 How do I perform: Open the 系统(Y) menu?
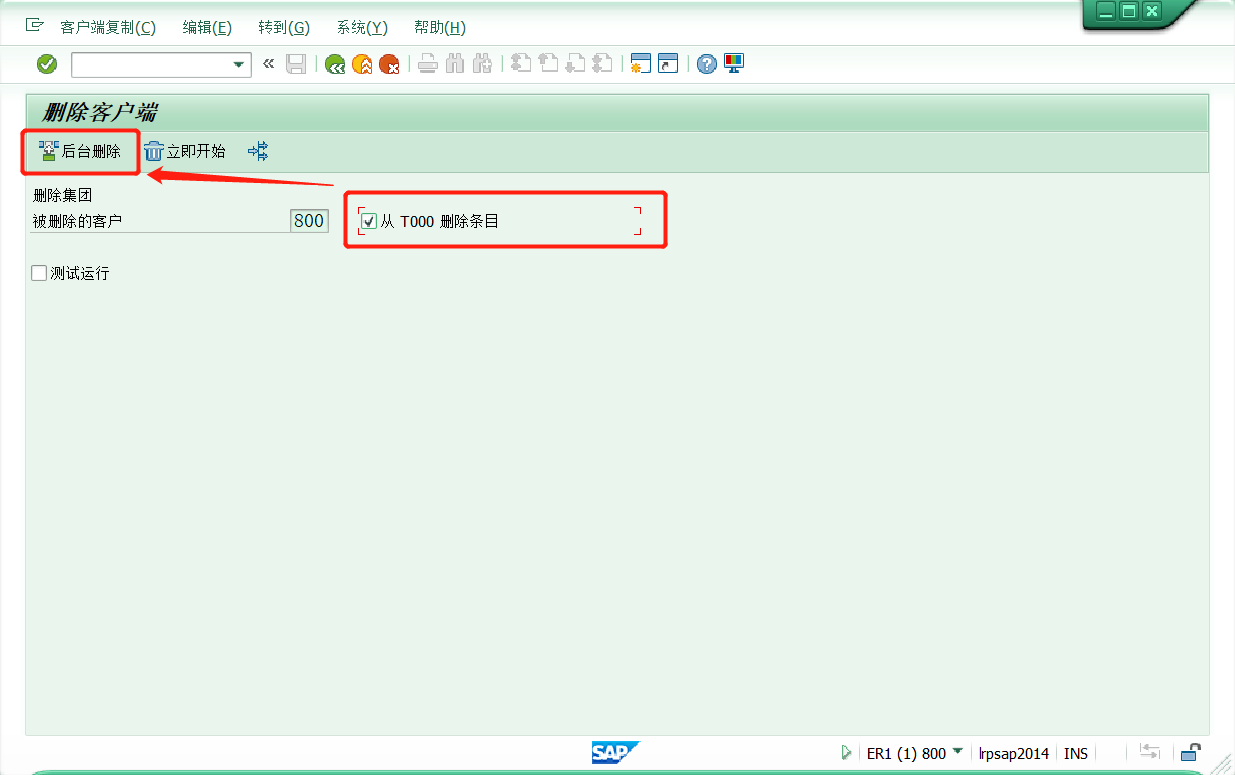[361, 27]
